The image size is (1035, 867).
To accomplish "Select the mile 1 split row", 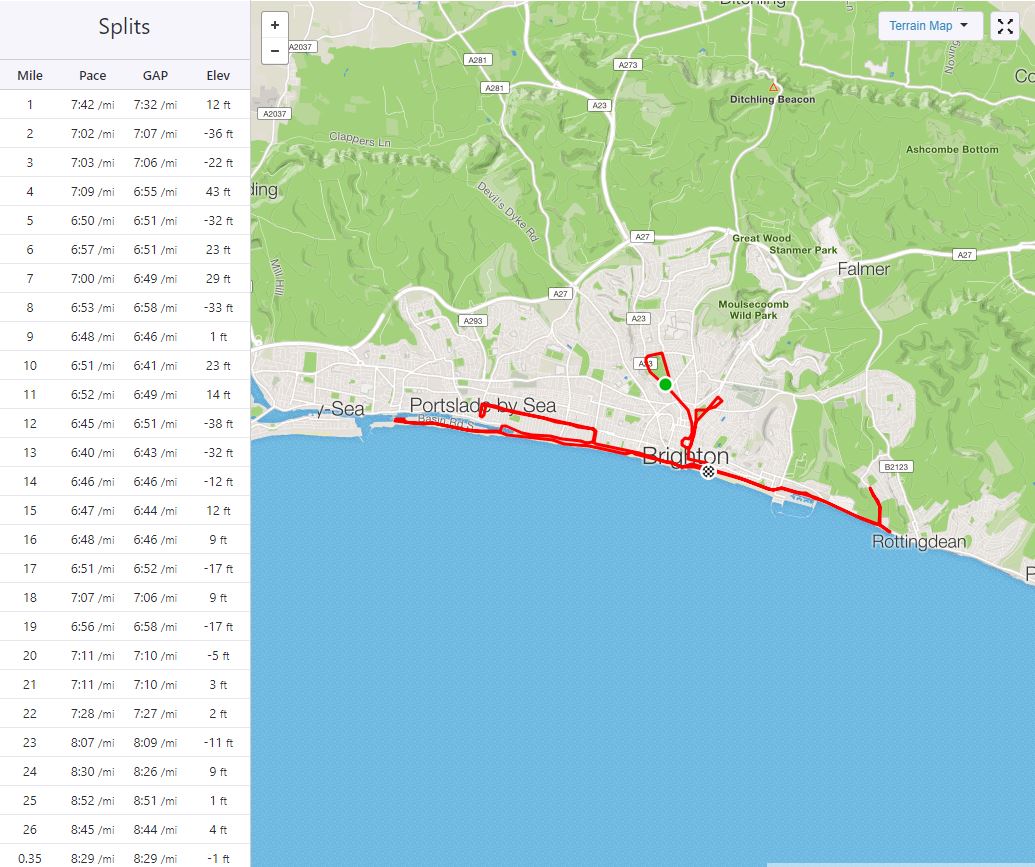I will [x=125, y=104].
